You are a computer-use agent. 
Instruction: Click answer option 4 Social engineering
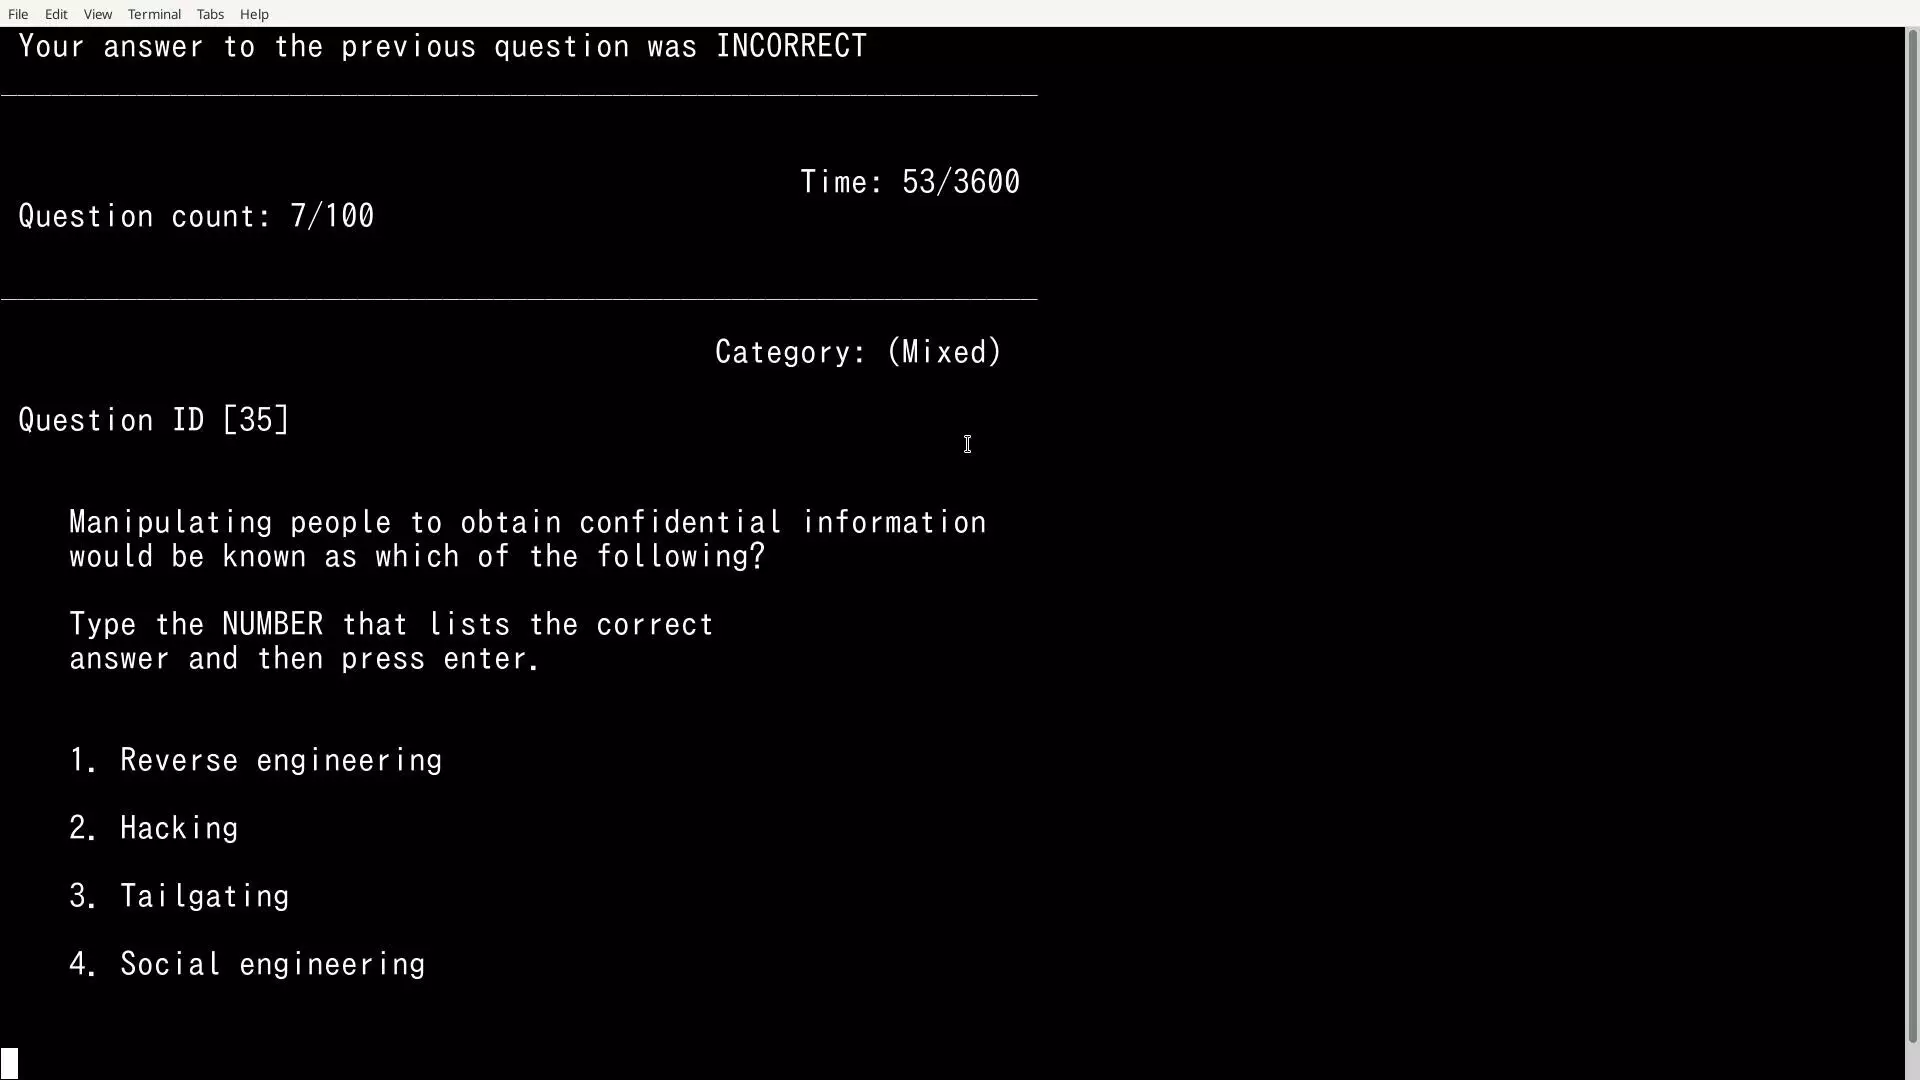click(x=272, y=965)
